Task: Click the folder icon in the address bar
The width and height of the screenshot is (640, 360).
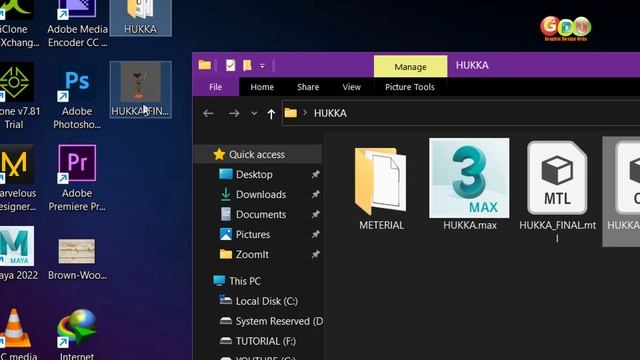Action: 291,113
